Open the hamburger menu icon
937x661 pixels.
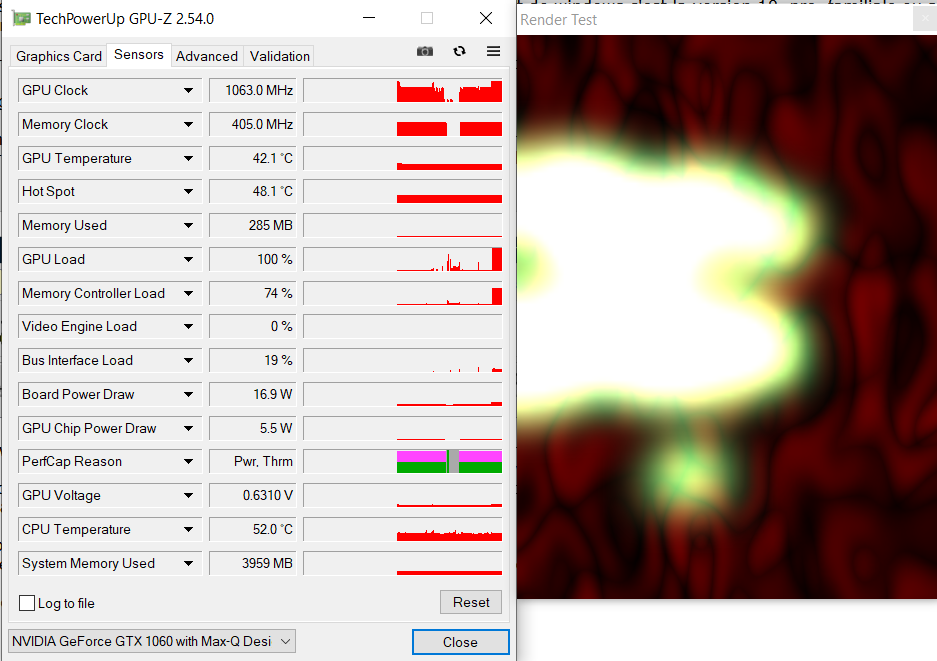pyautogui.click(x=493, y=51)
